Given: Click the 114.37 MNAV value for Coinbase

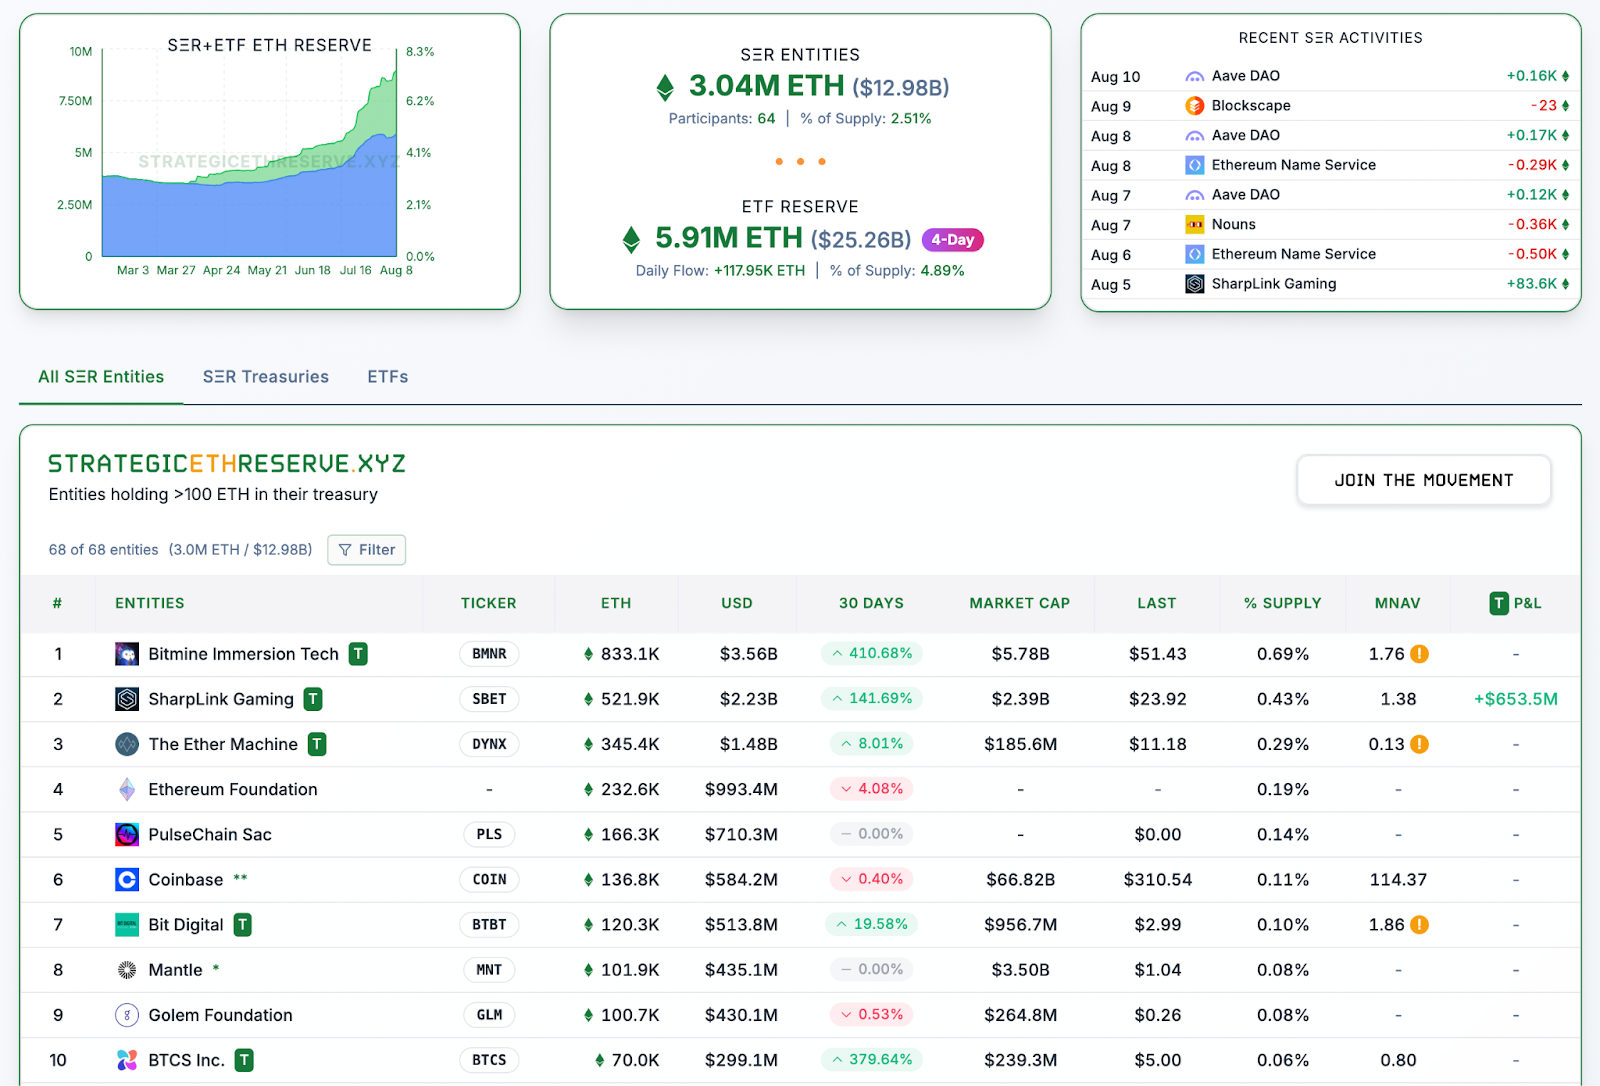Looking at the screenshot, I should (x=1398, y=879).
